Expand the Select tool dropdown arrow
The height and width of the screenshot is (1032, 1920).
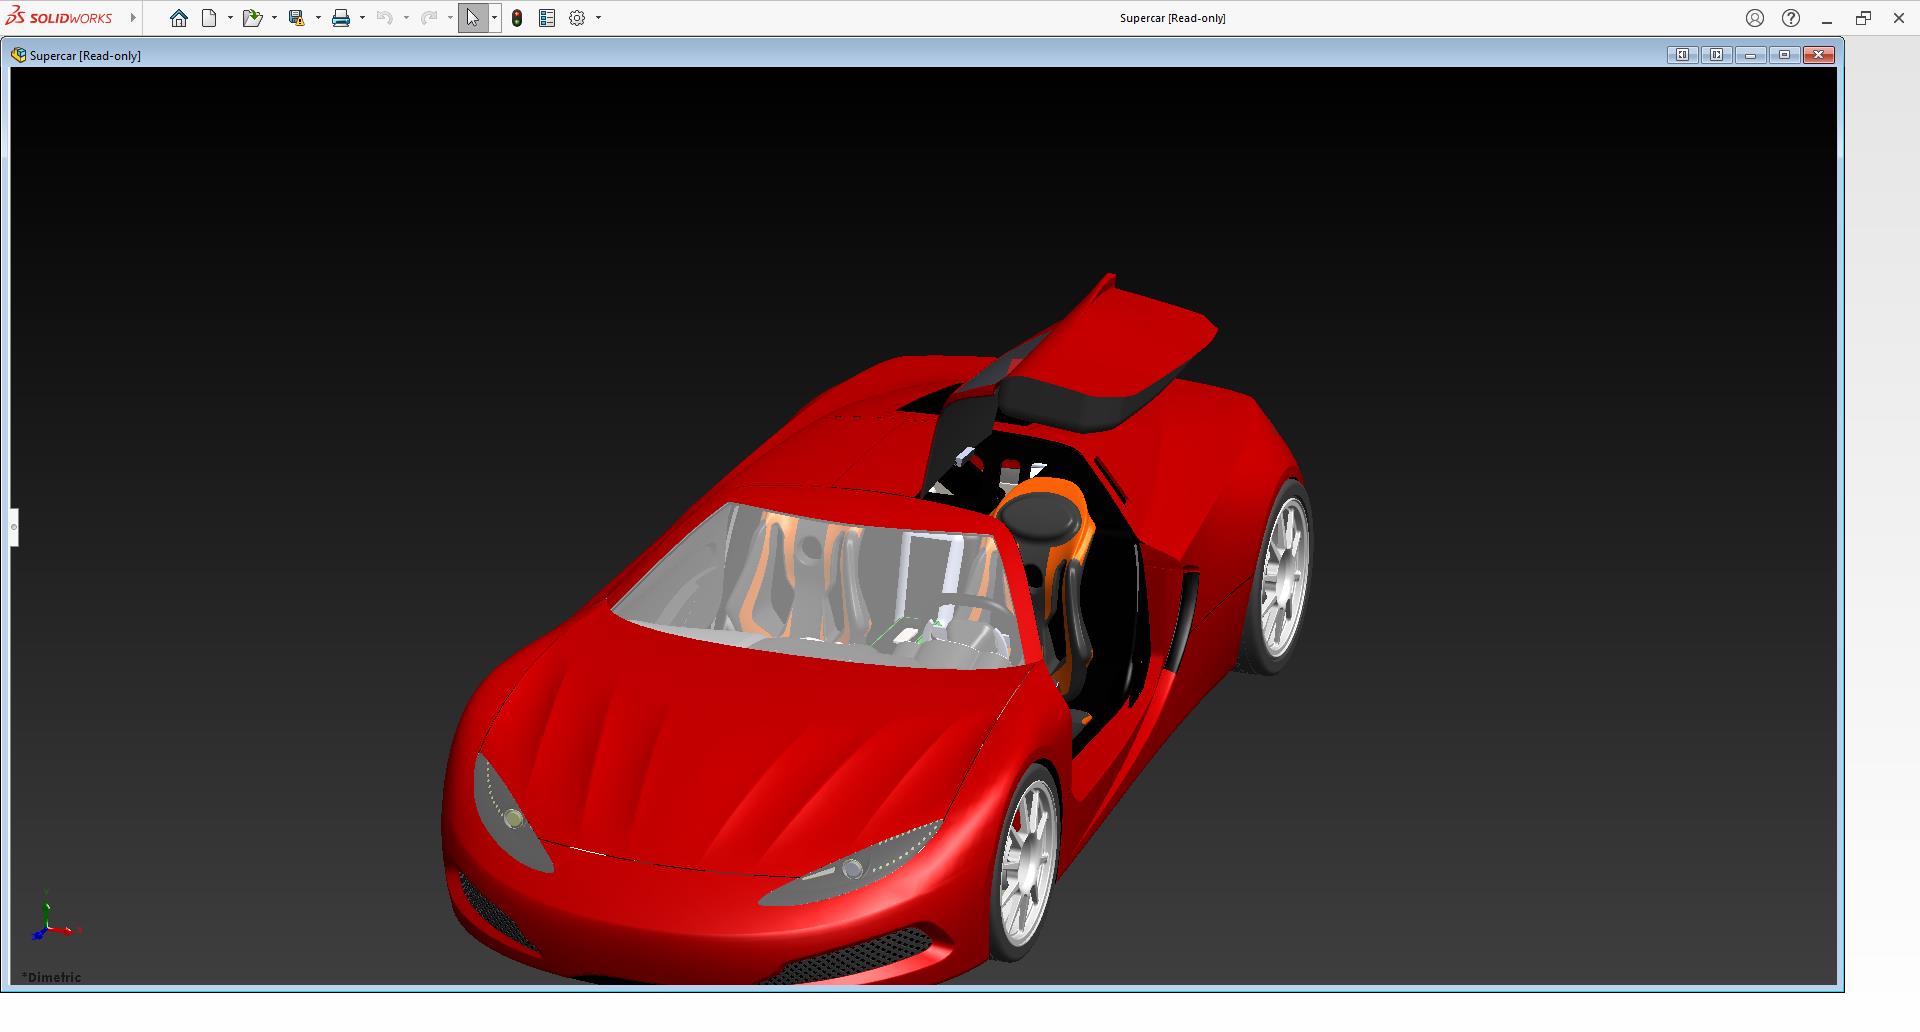pos(494,18)
